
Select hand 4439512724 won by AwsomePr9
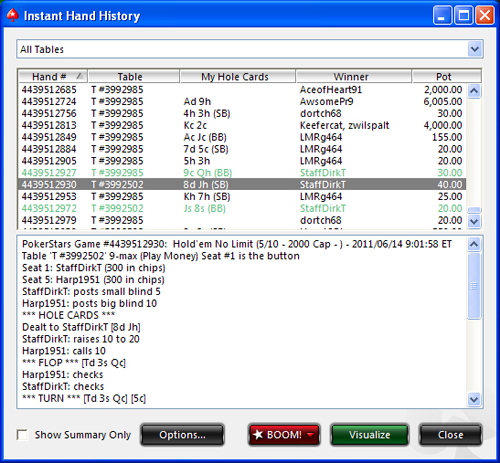242,101
